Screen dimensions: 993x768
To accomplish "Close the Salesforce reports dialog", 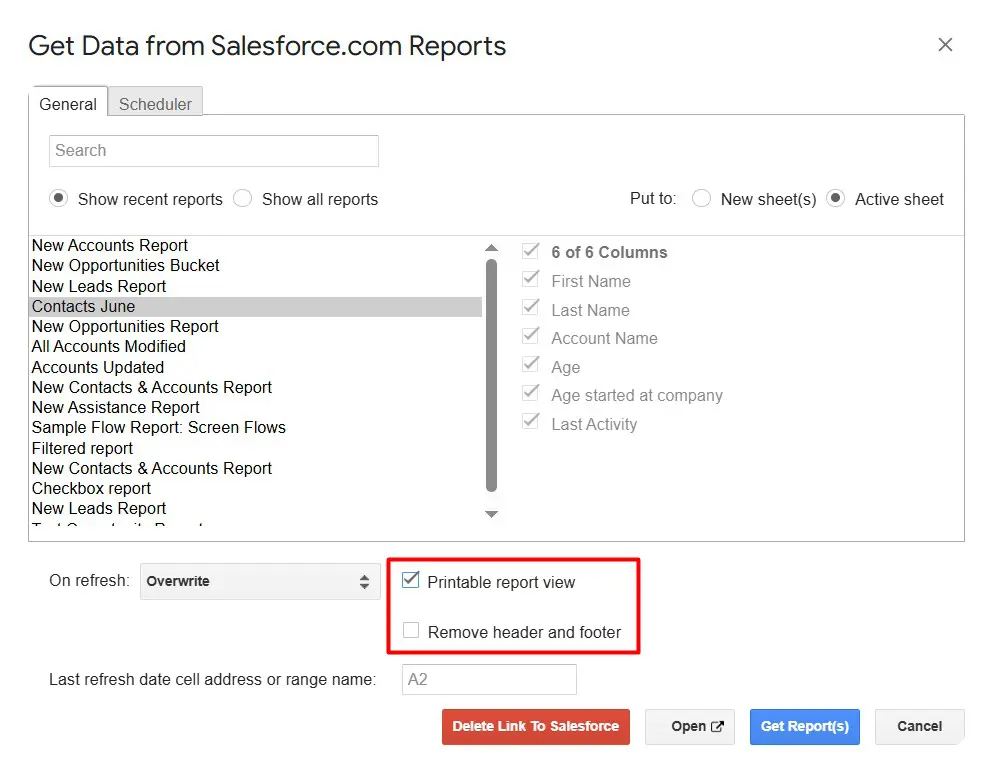I will [x=945, y=45].
